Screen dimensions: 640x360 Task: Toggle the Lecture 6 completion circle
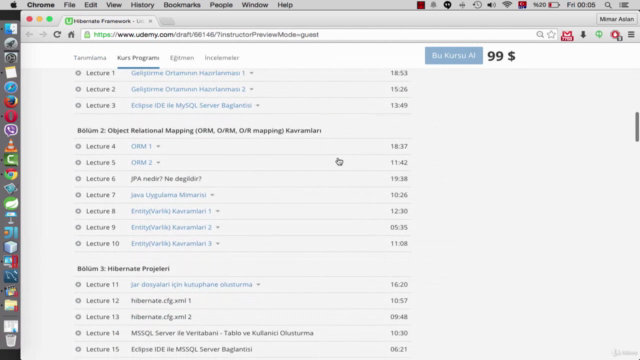click(x=78, y=179)
